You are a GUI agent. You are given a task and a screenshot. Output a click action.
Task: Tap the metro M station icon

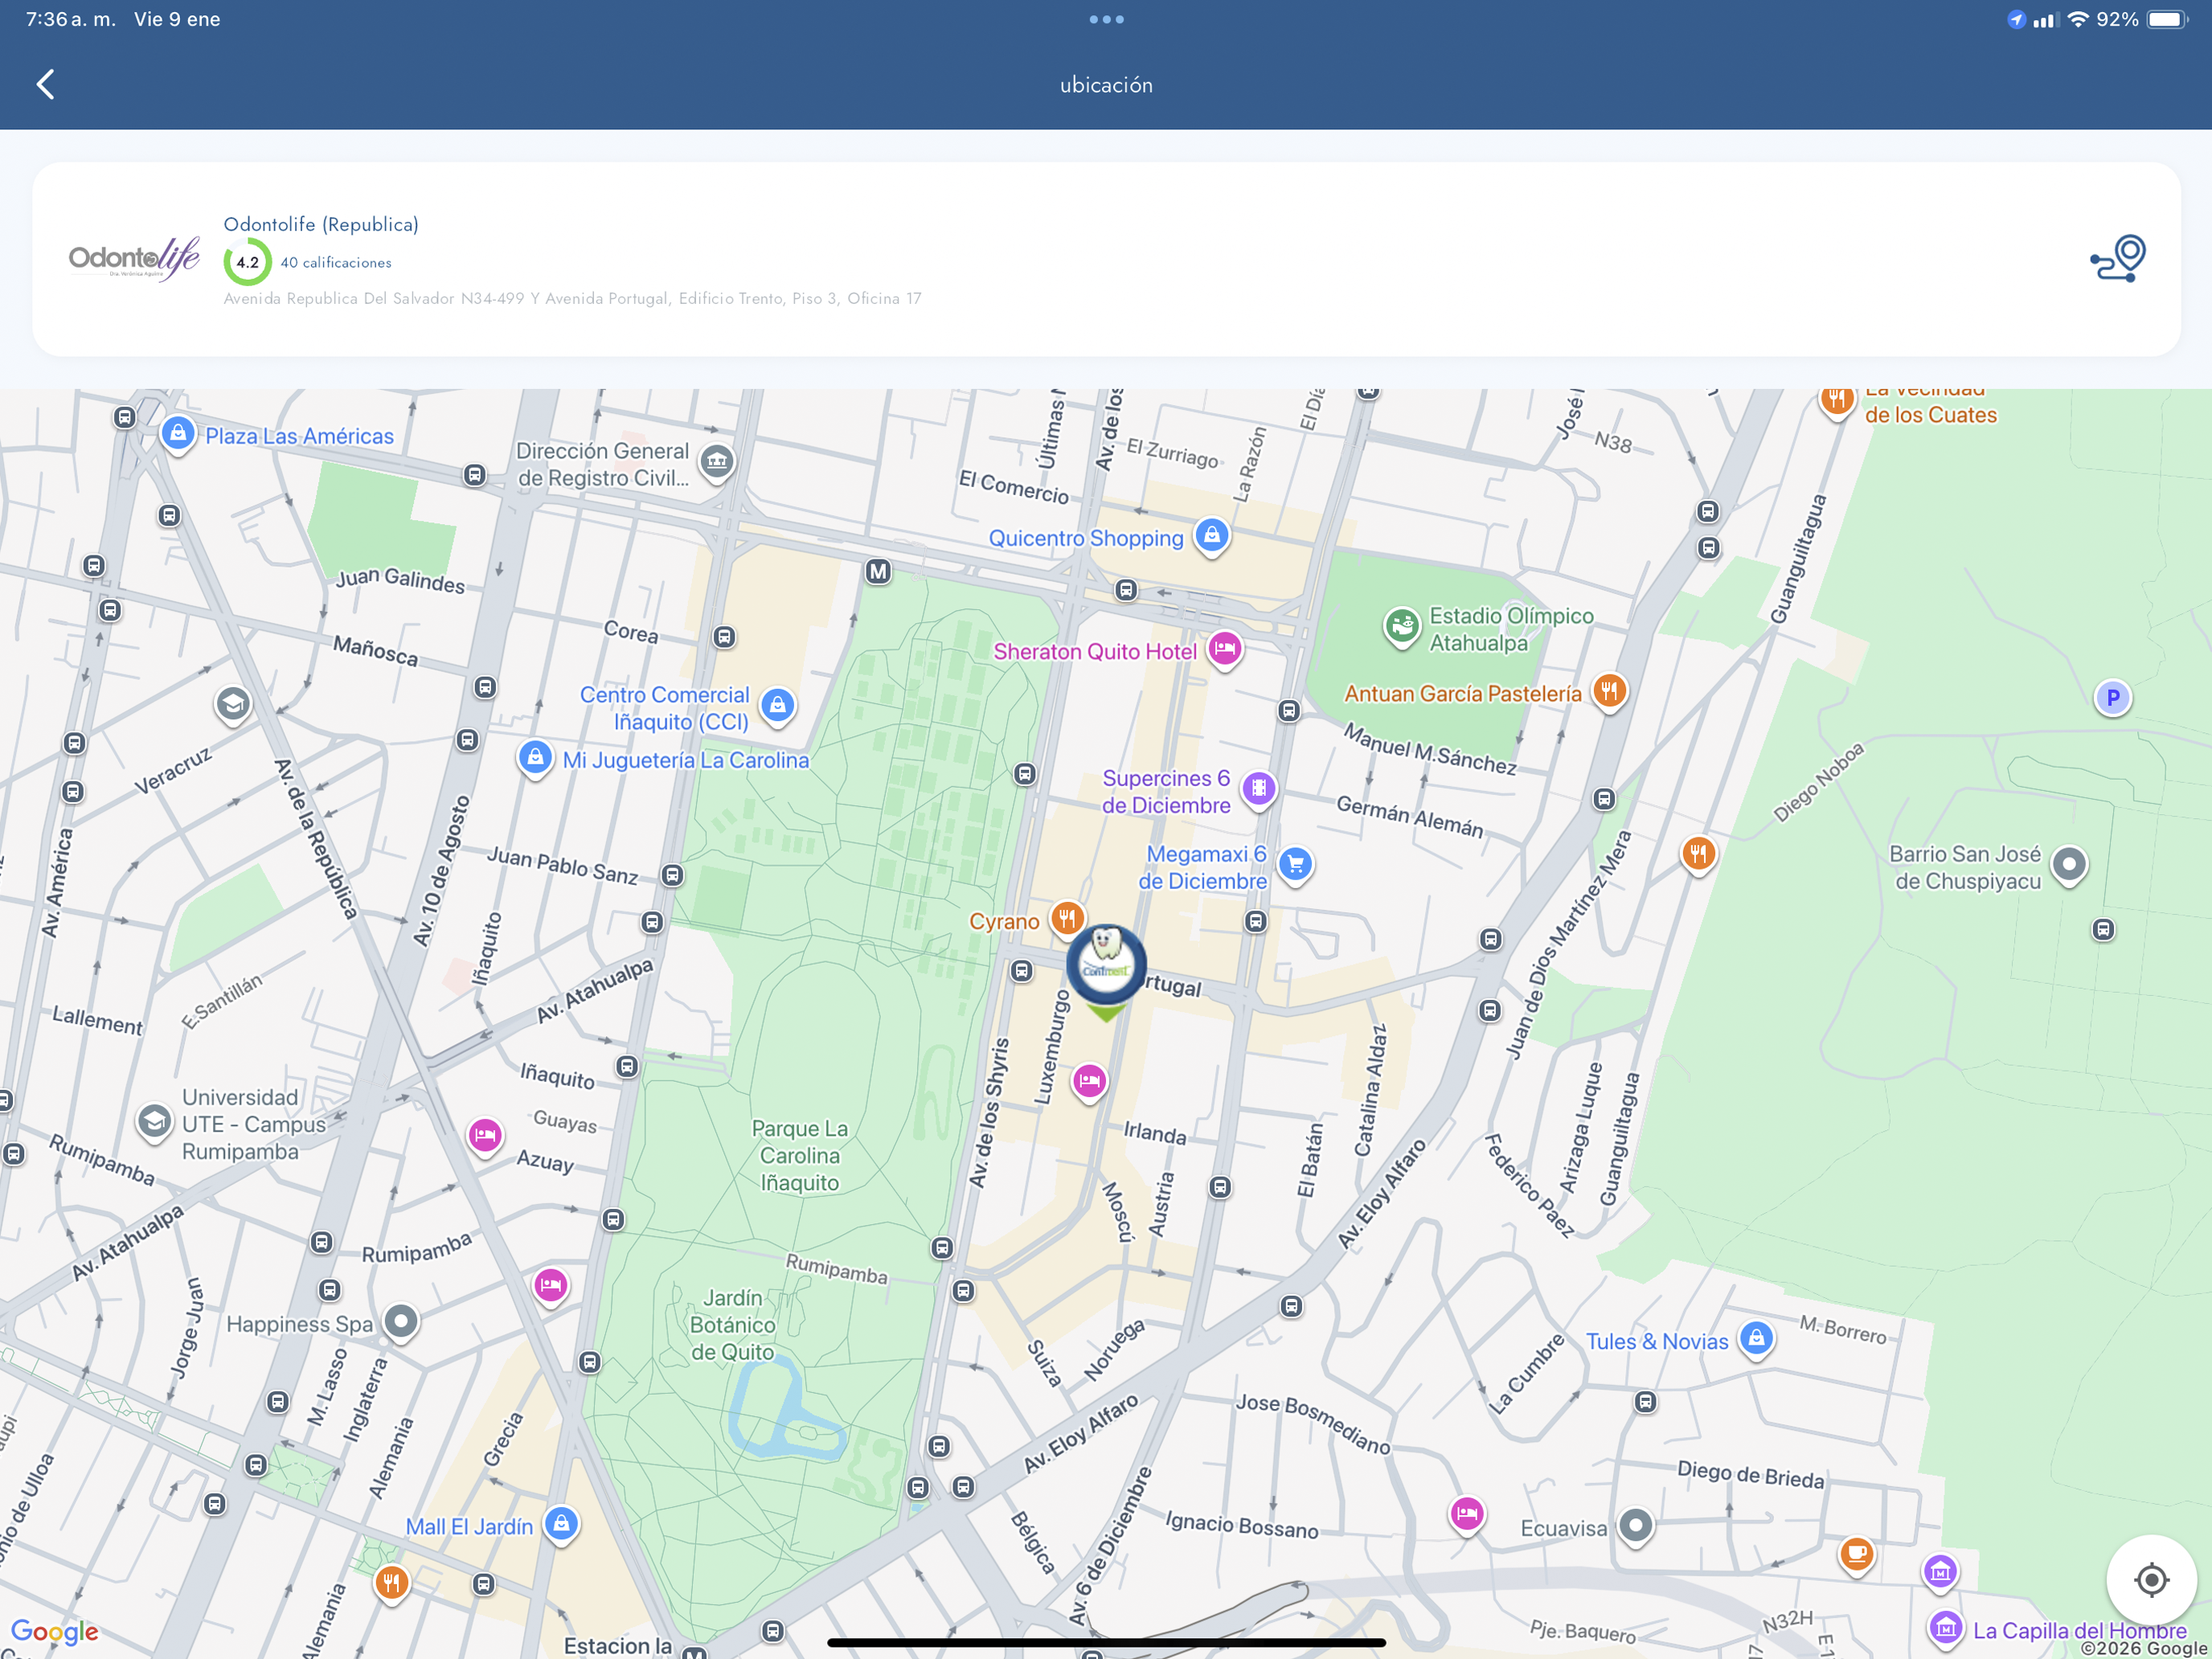pos(878,571)
